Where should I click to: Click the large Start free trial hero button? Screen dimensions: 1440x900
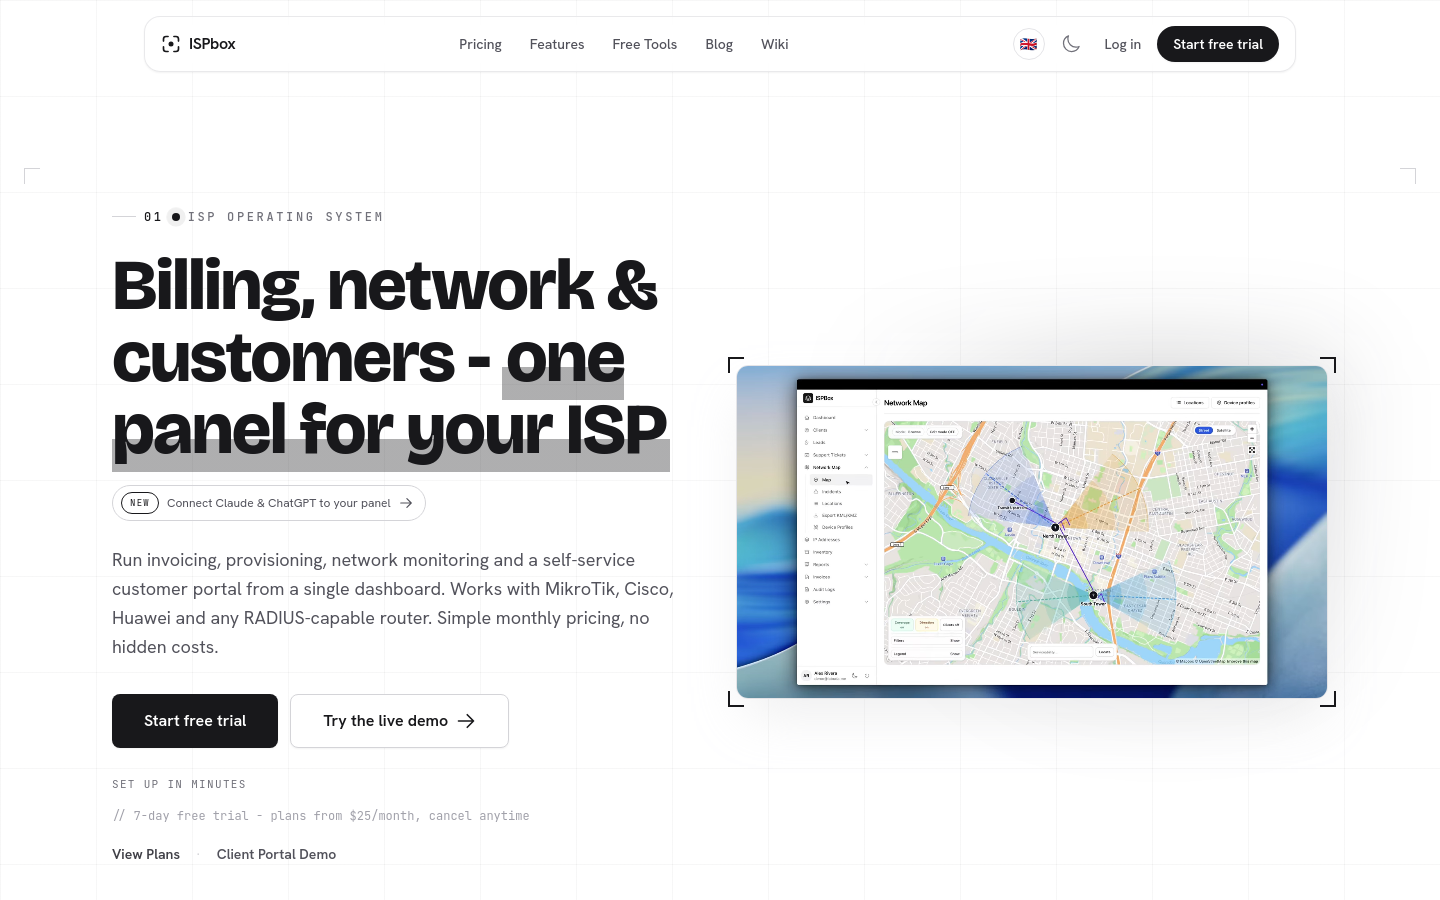click(x=195, y=721)
